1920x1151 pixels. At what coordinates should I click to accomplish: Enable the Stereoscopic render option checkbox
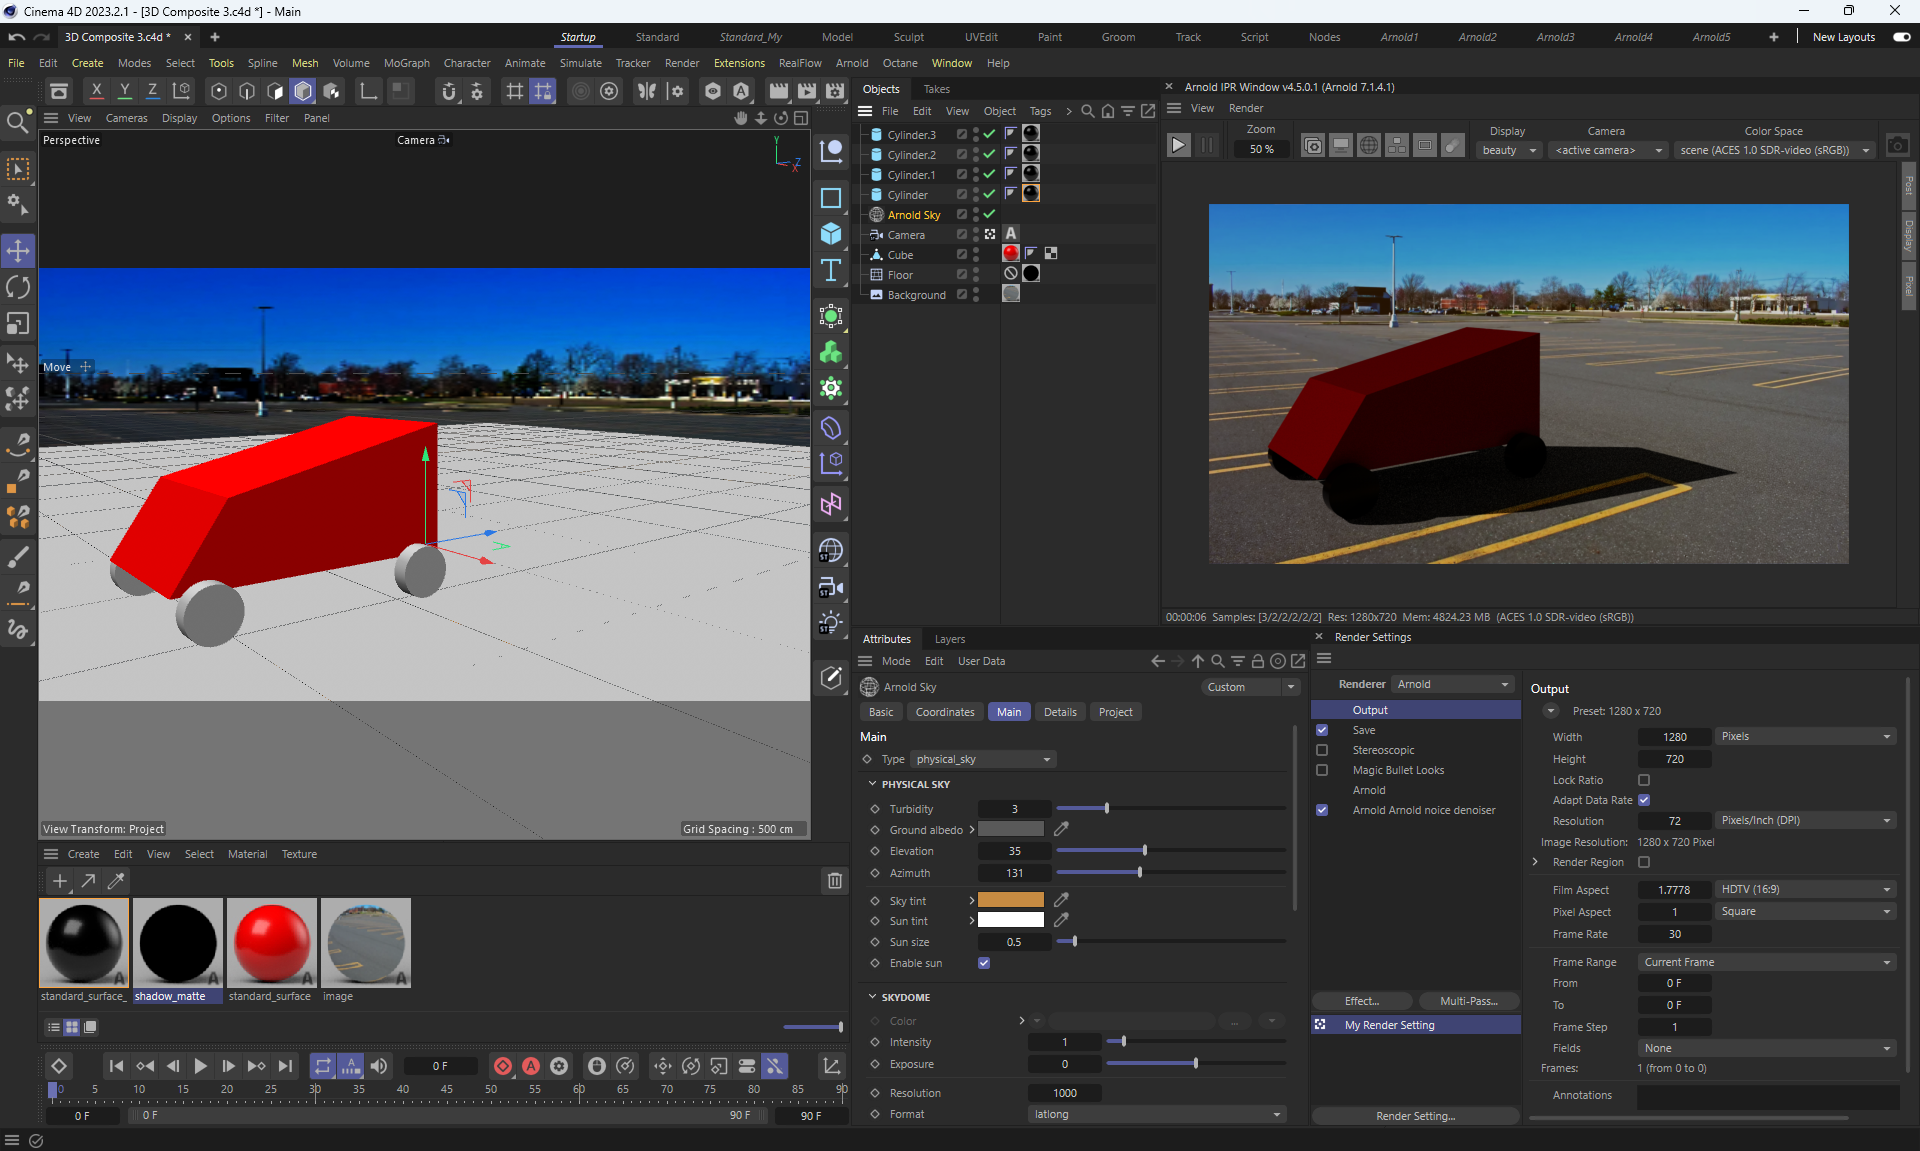(x=1322, y=750)
